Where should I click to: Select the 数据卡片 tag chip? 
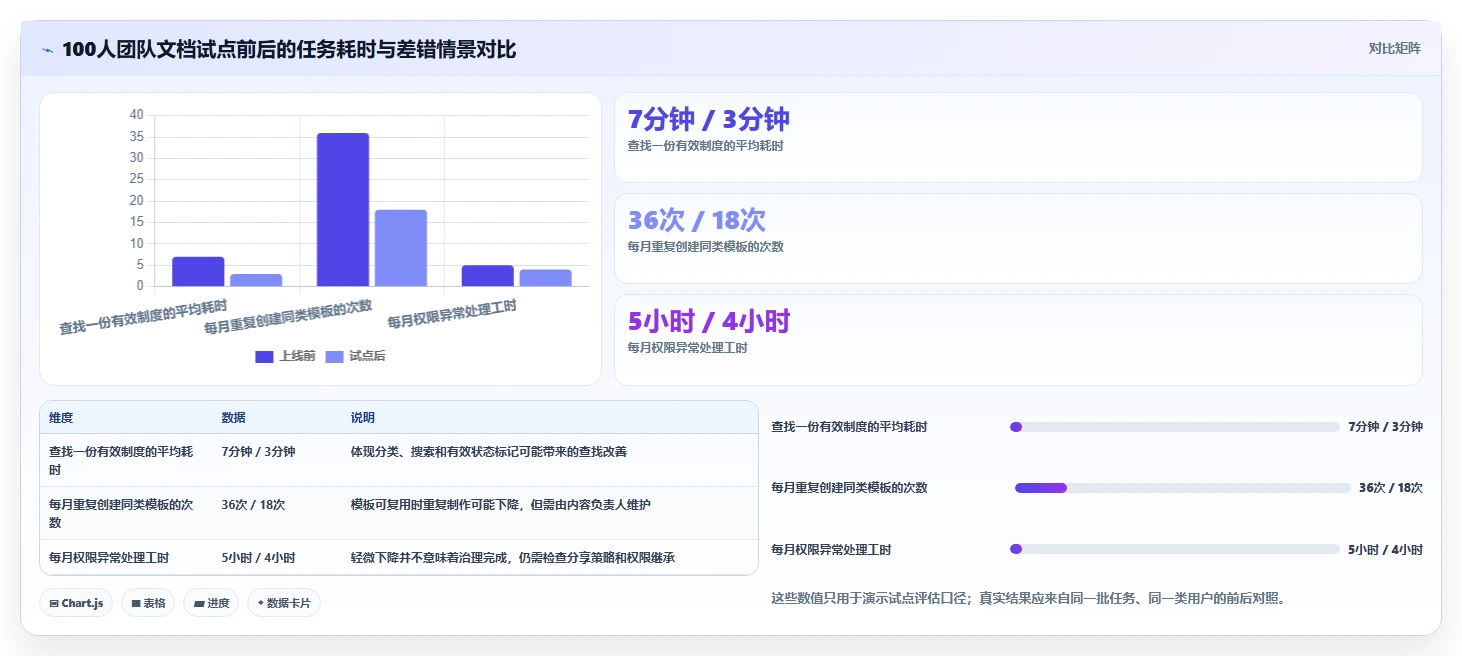pos(284,603)
